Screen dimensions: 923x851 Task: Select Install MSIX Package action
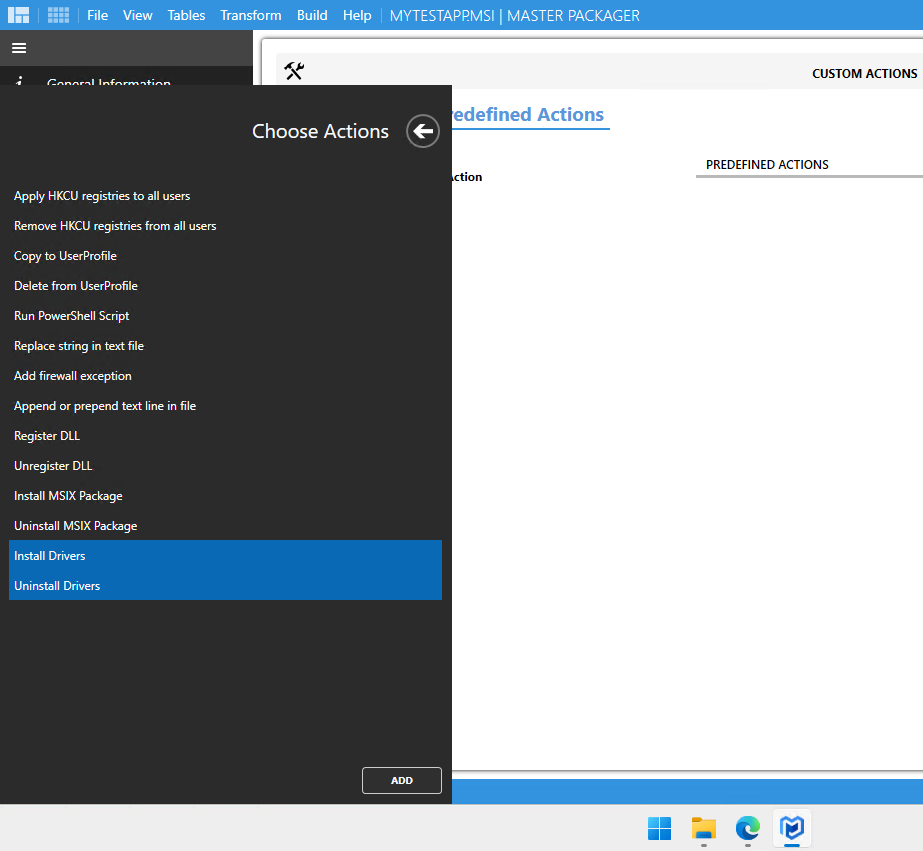pyautogui.click(x=225, y=496)
